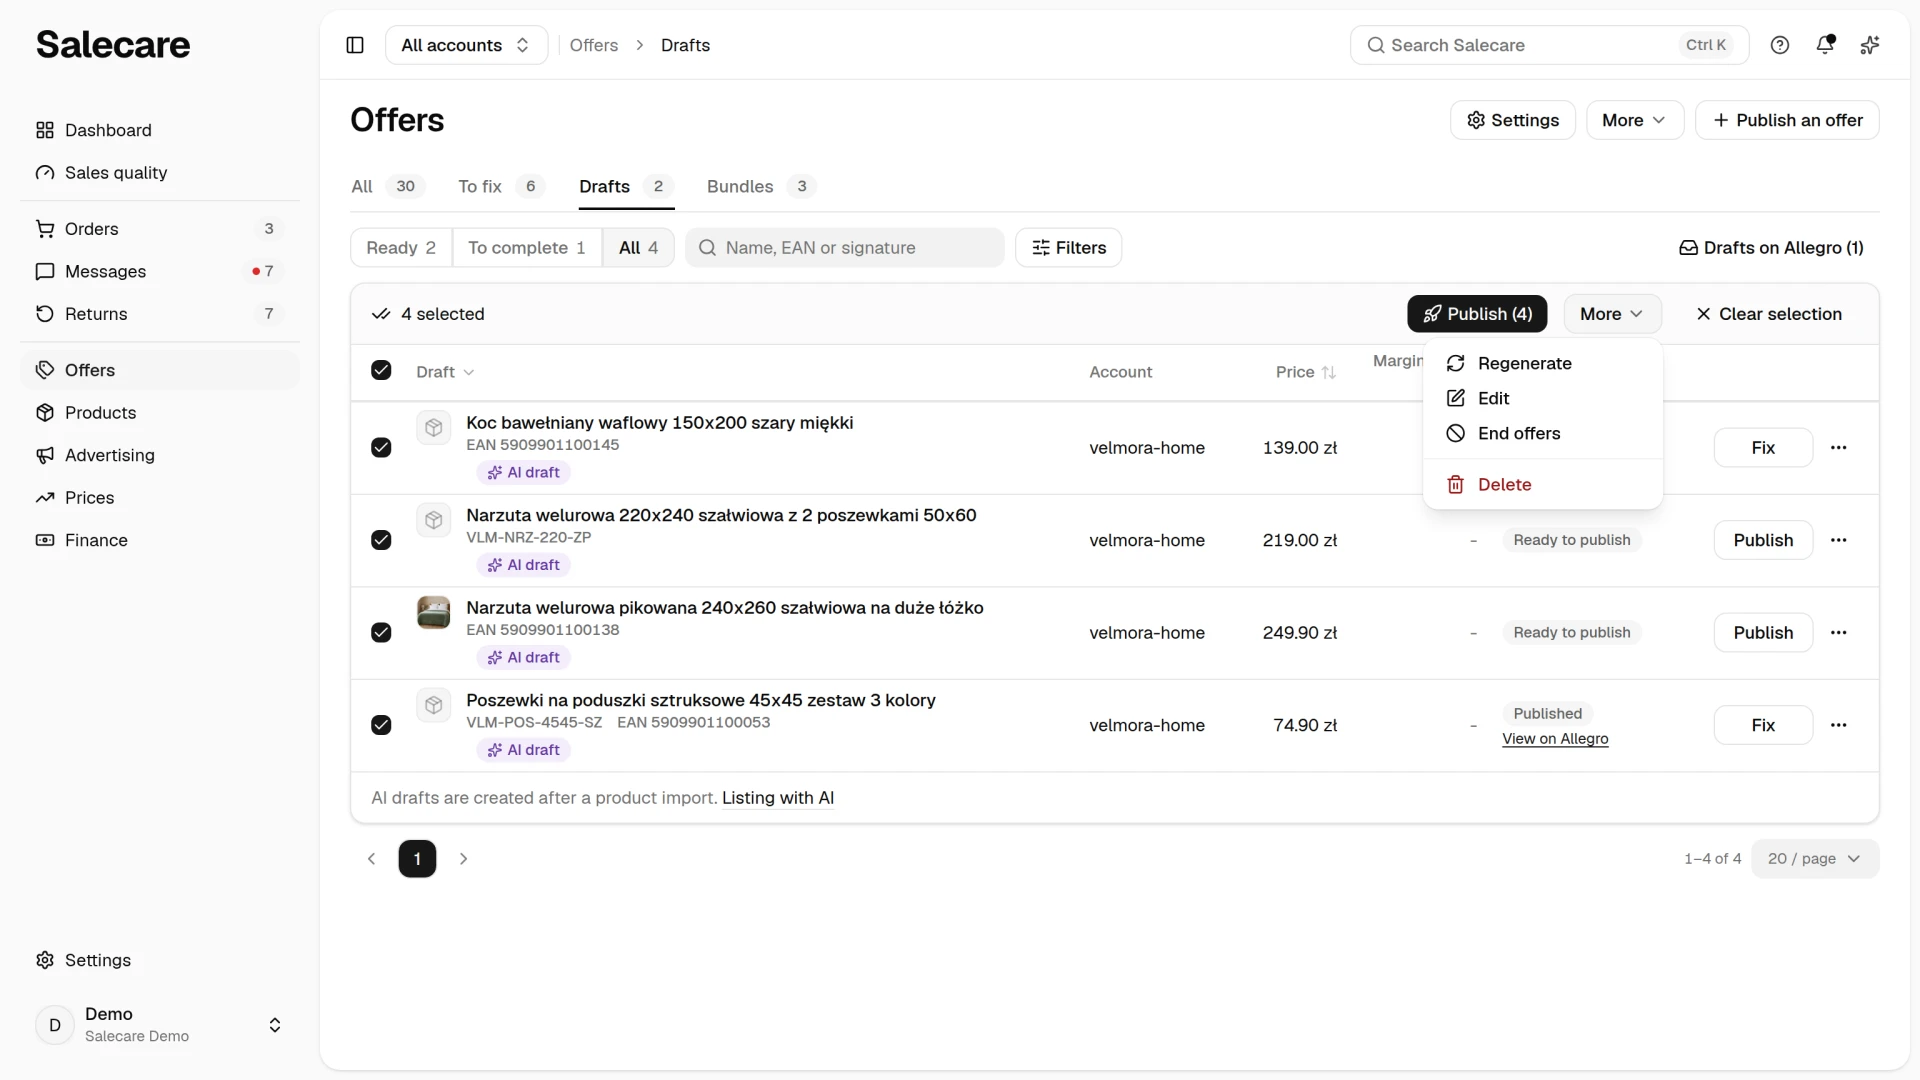
Task: Expand the header More dropdown
Action: [x=1634, y=120]
